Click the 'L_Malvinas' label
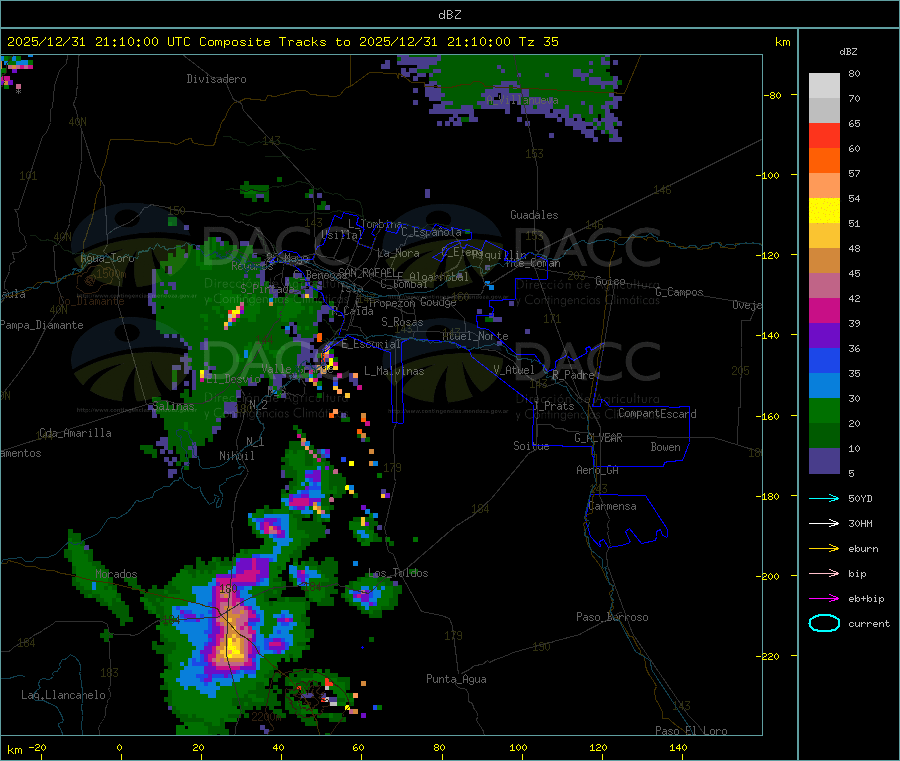Viewport: 900px width, 761px height. click(x=394, y=372)
